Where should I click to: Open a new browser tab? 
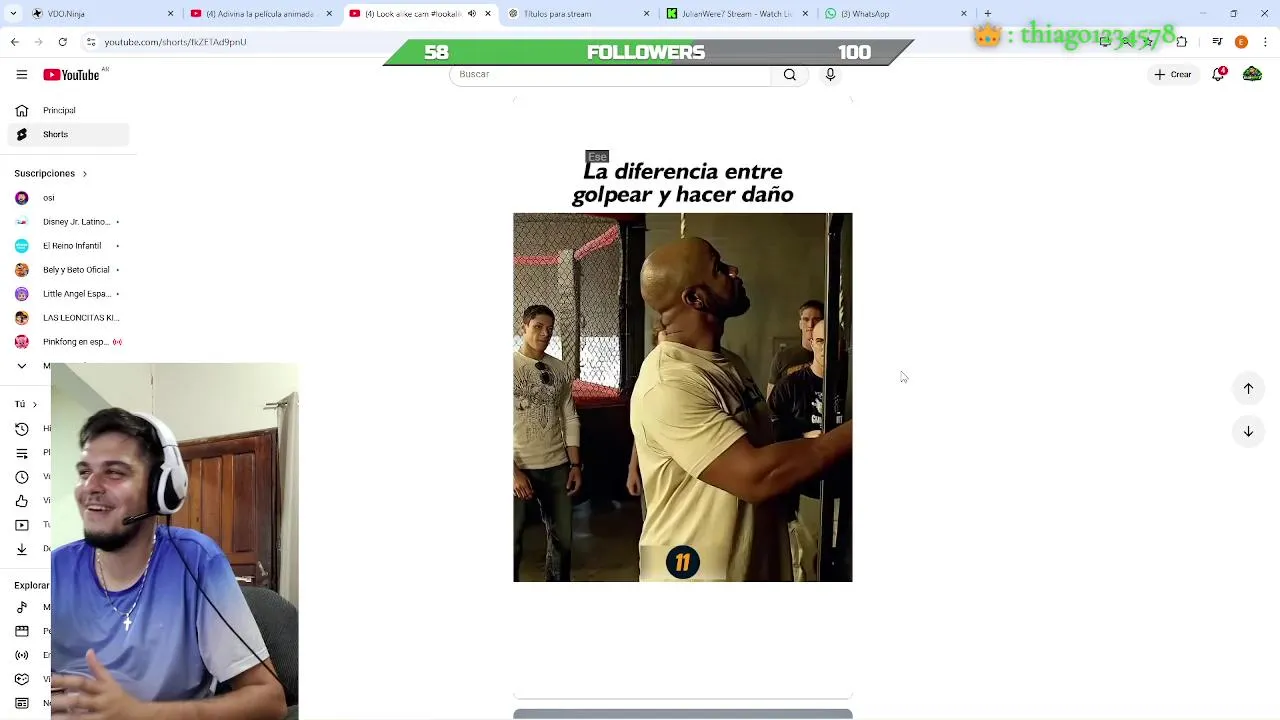pos(988,14)
